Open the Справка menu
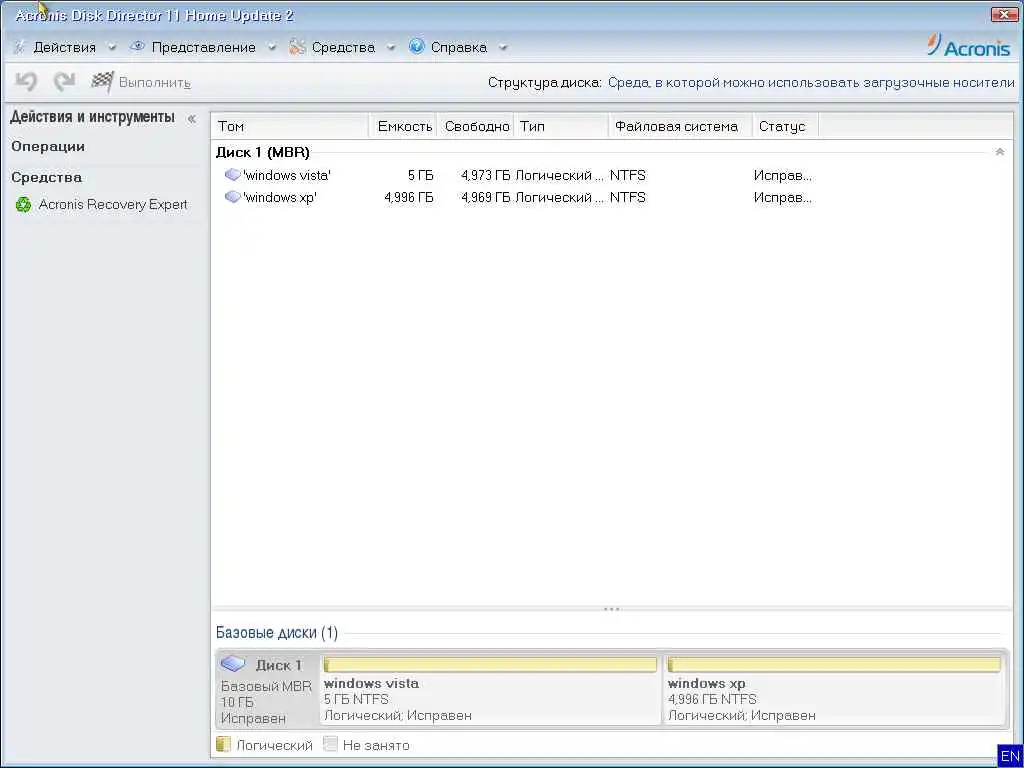Viewport: 1024px width, 768px height. tap(458, 47)
